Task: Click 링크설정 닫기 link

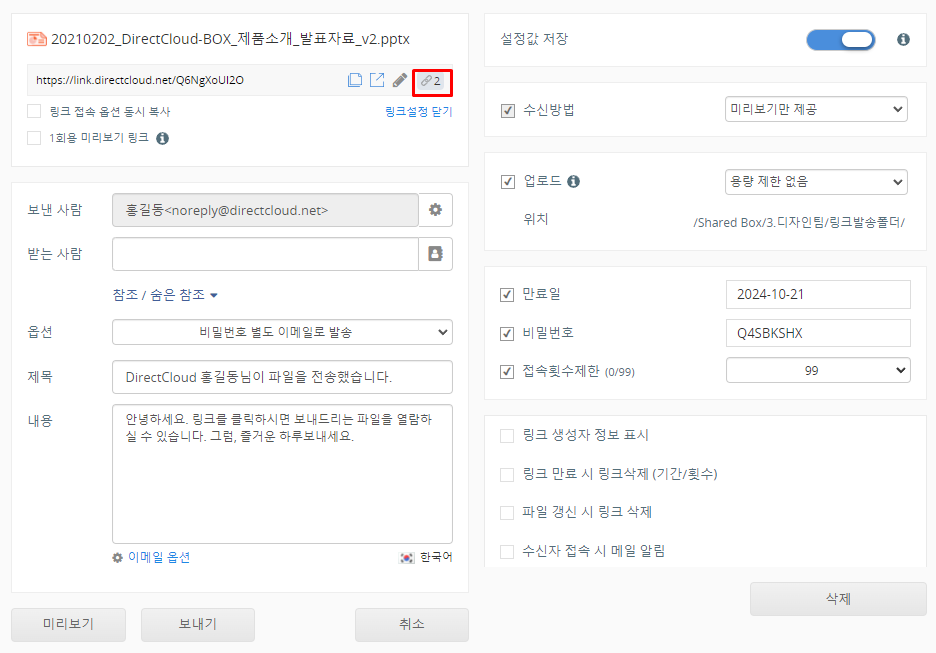Action: (x=418, y=112)
